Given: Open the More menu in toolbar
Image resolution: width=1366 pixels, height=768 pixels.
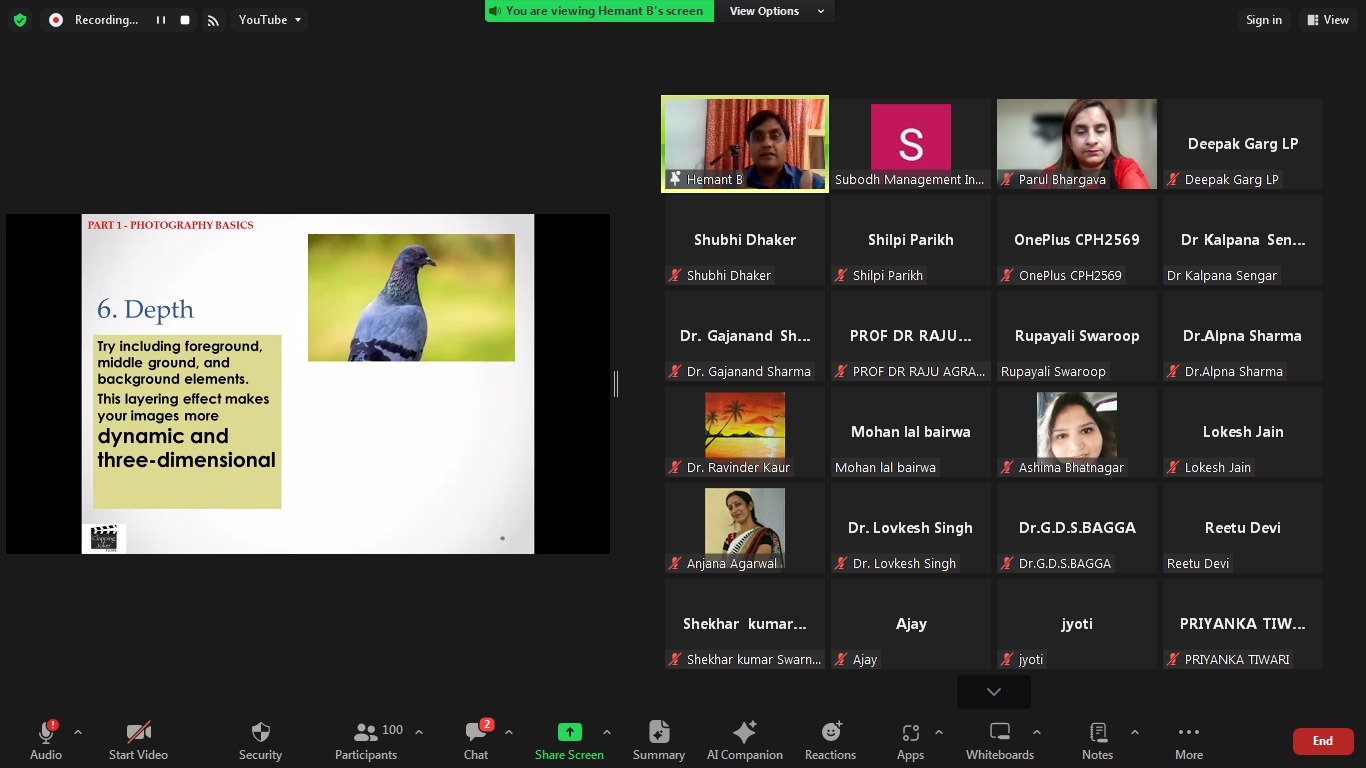Looking at the screenshot, I should tap(1188, 740).
